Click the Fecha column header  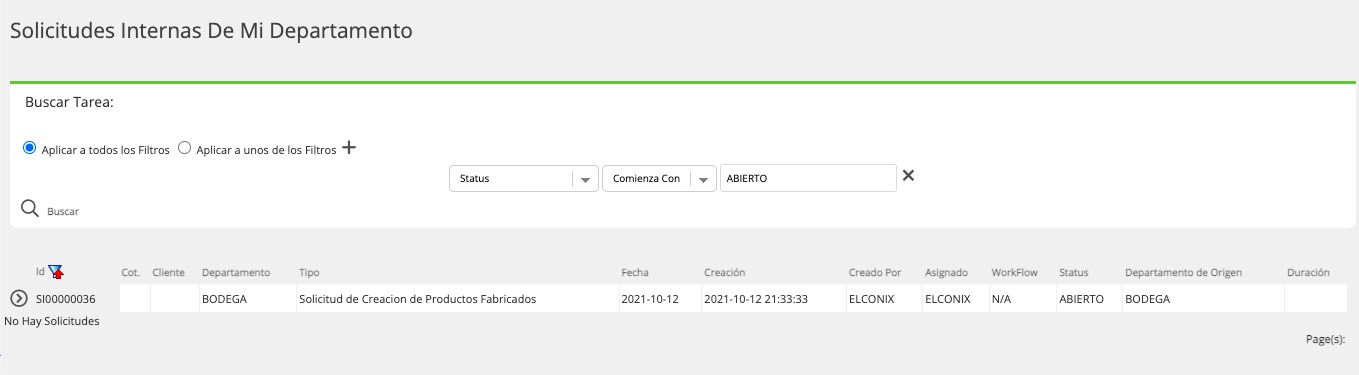[635, 272]
